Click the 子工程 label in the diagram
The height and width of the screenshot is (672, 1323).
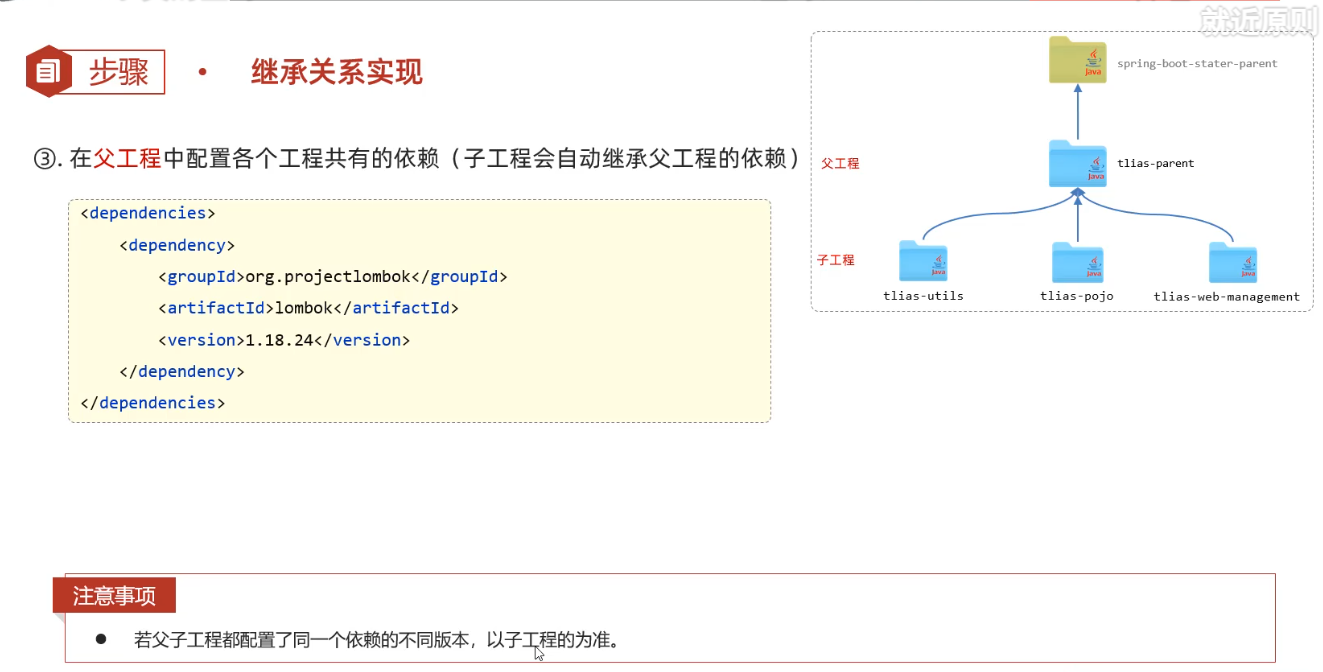(x=836, y=260)
